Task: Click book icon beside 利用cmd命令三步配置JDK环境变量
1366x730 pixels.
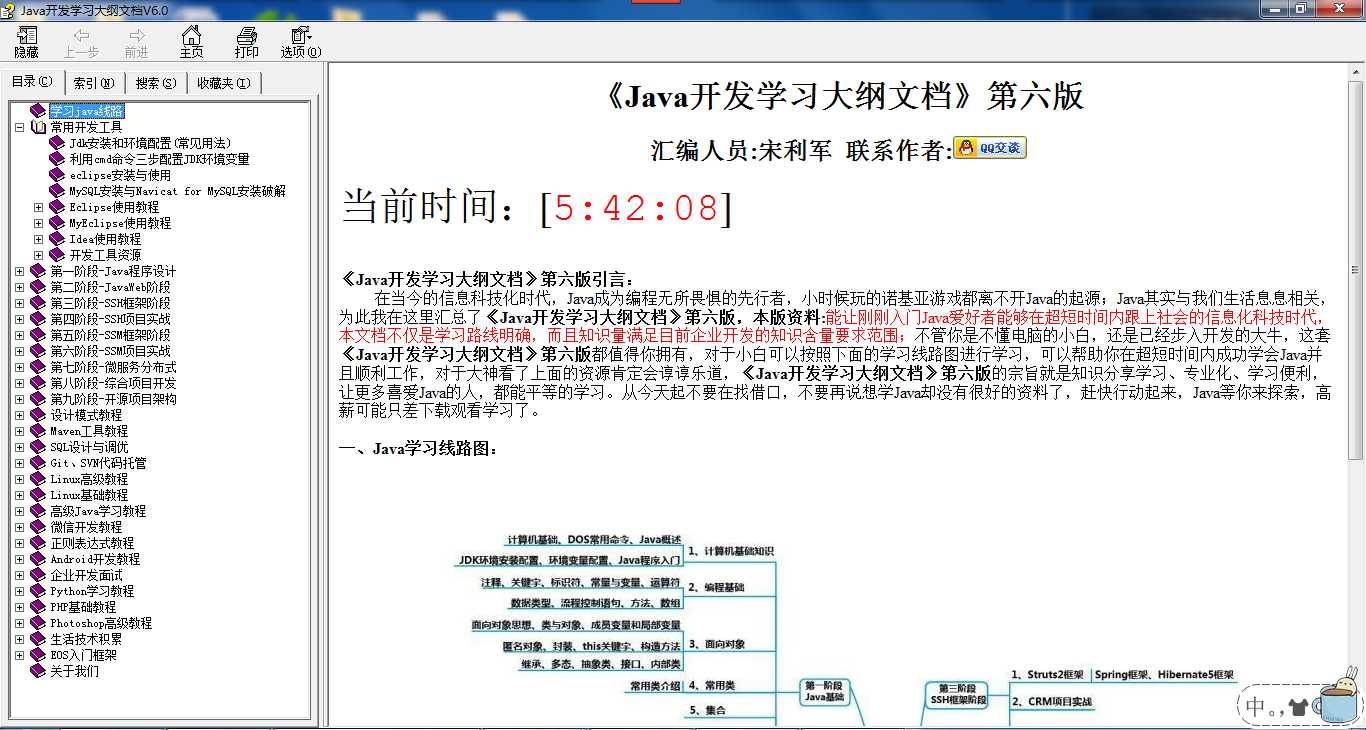Action: 57,159
